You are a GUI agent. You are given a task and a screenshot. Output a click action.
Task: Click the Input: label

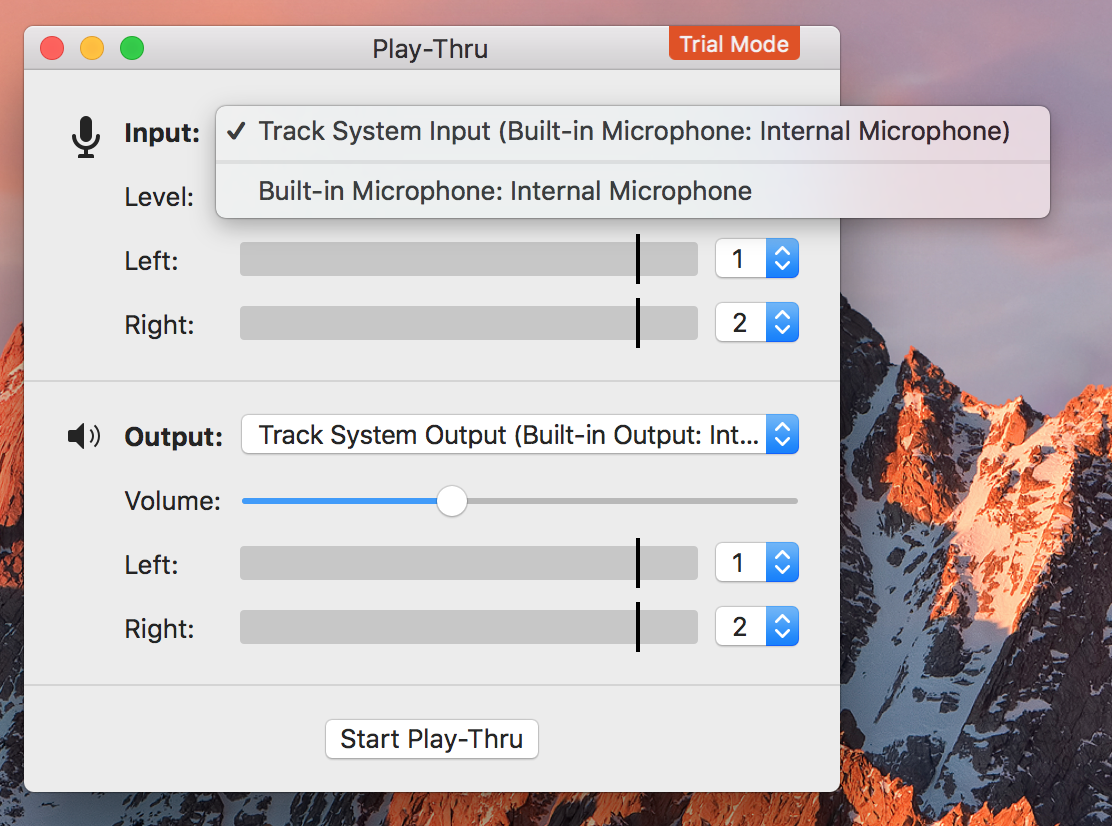(x=162, y=133)
